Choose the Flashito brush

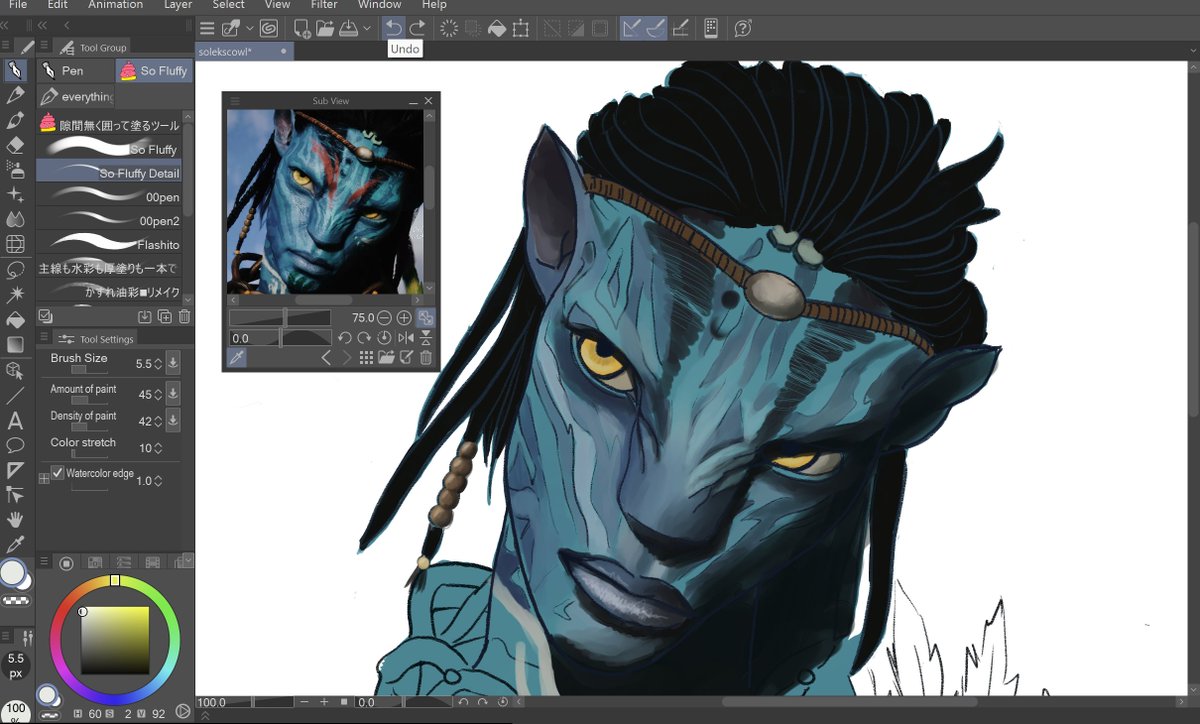(109, 244)
